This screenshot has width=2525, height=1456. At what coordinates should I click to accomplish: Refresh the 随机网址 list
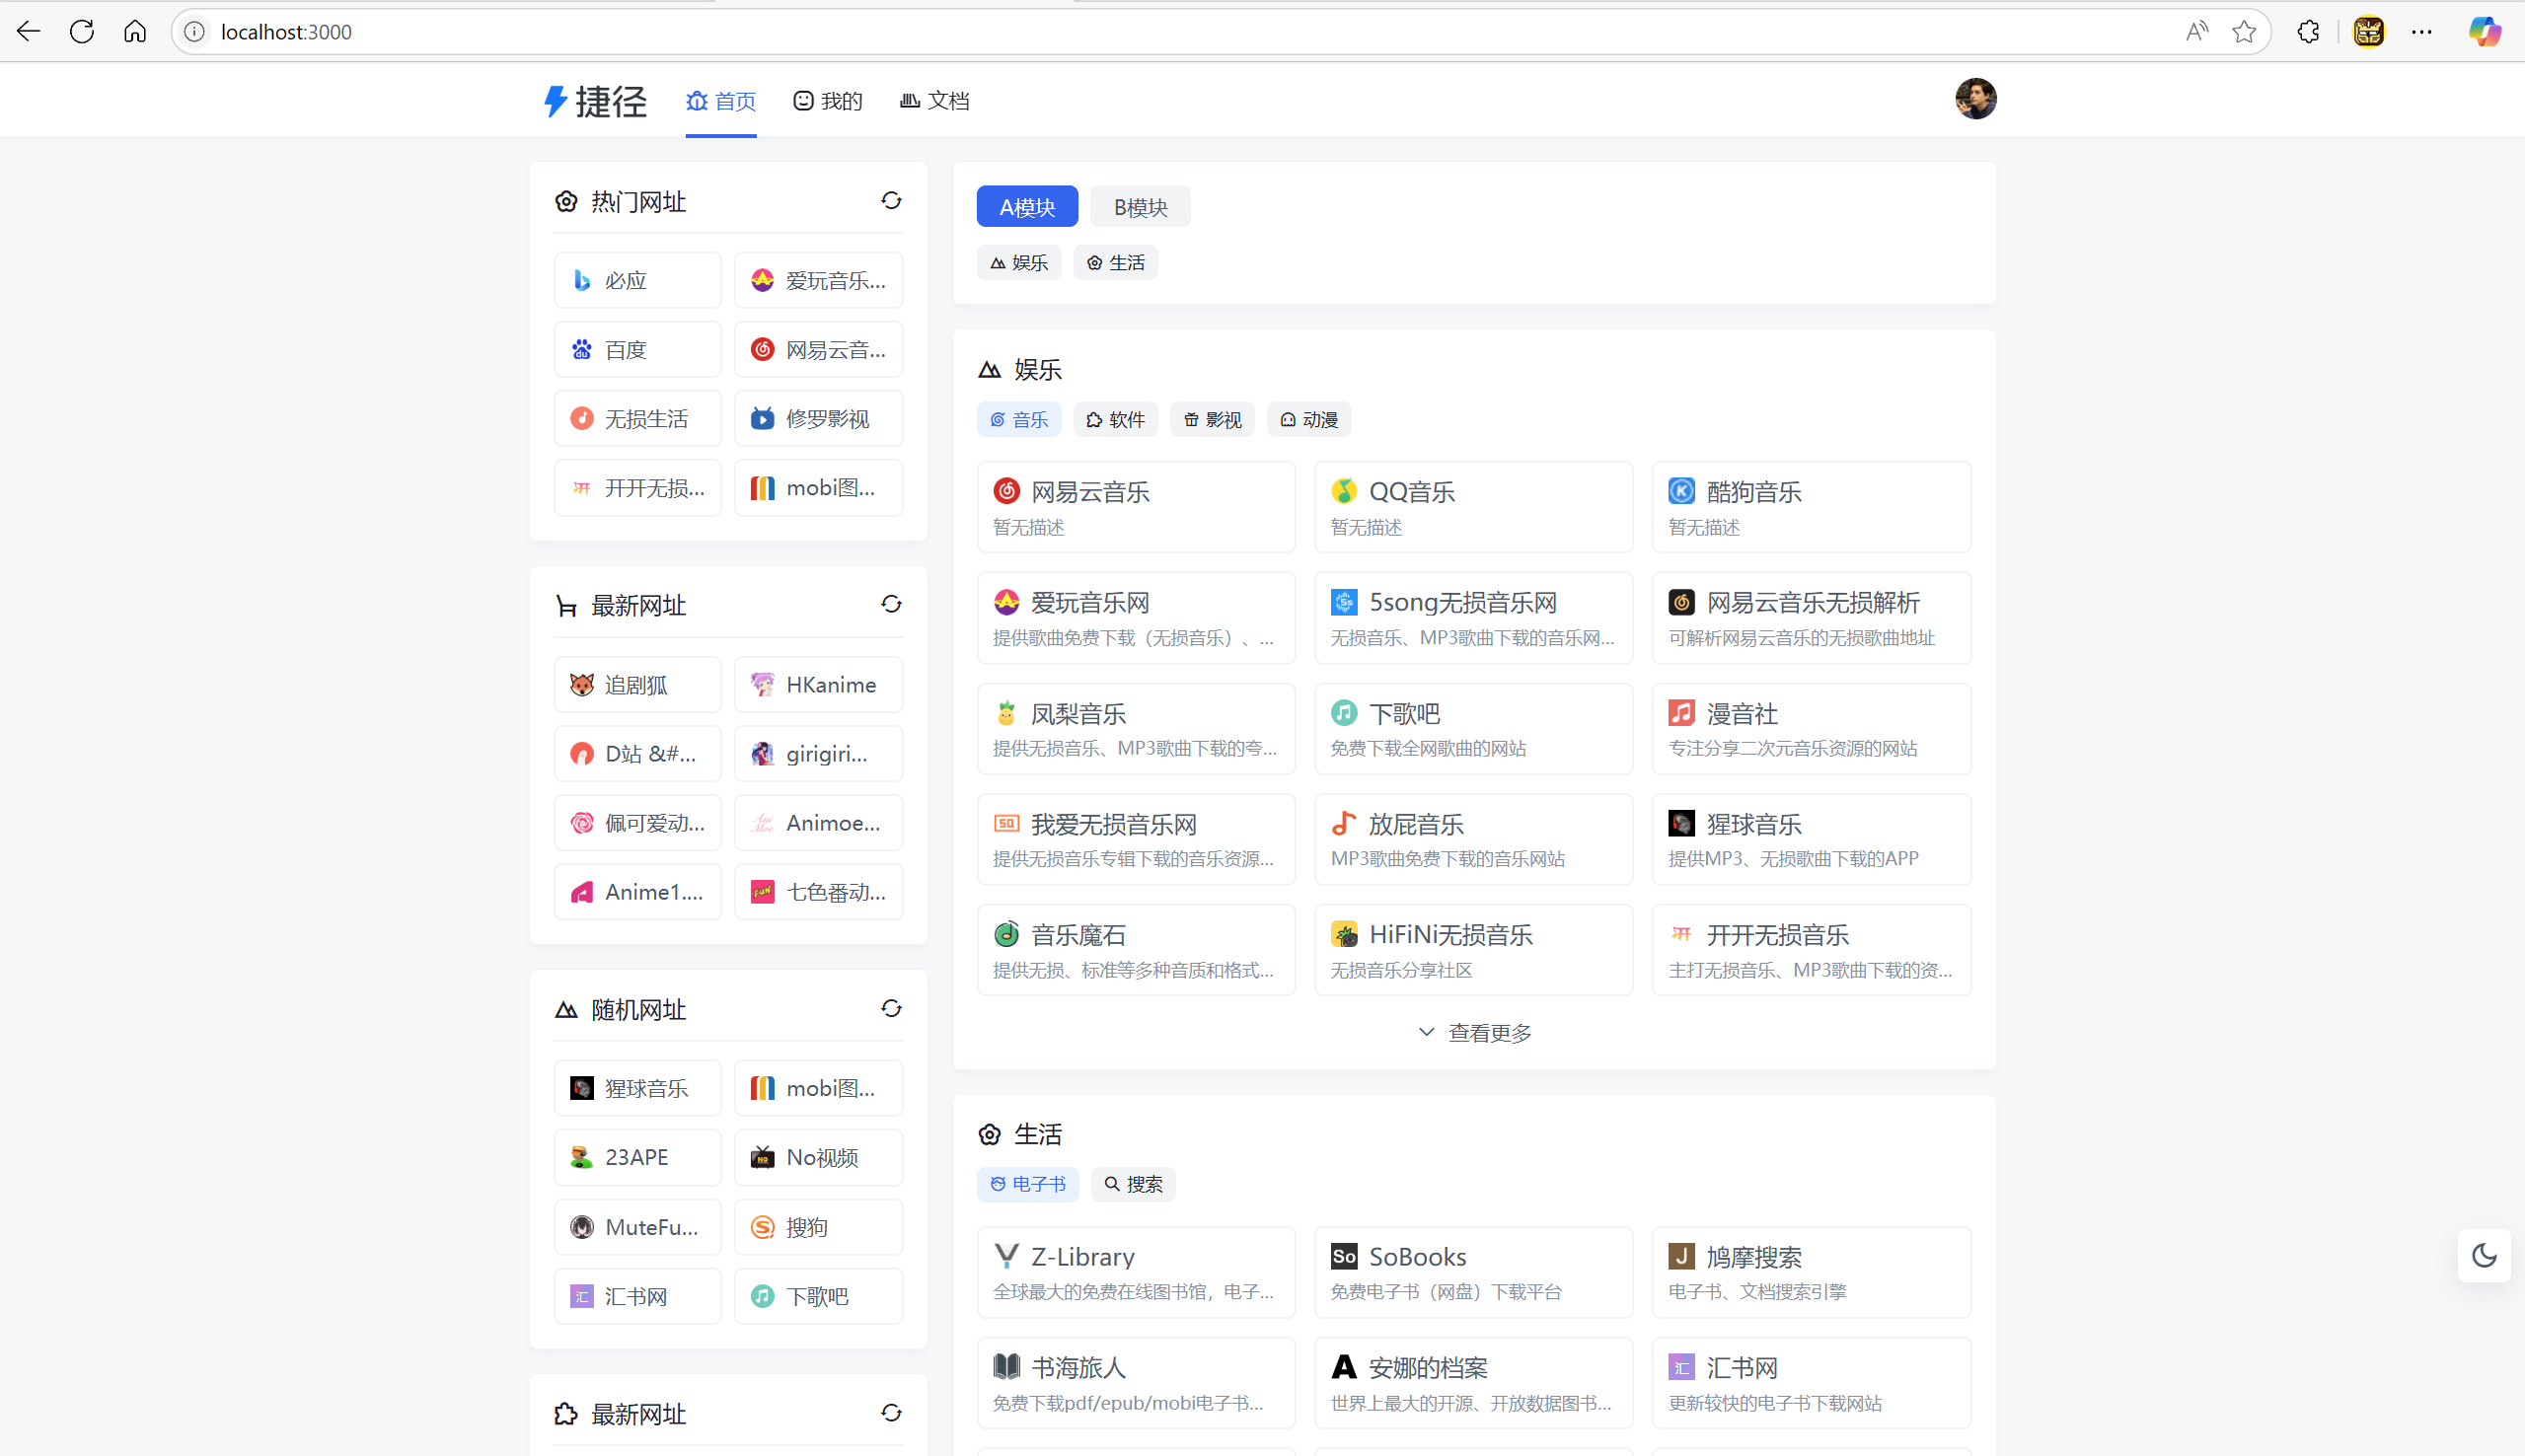tap(891, 1009)
